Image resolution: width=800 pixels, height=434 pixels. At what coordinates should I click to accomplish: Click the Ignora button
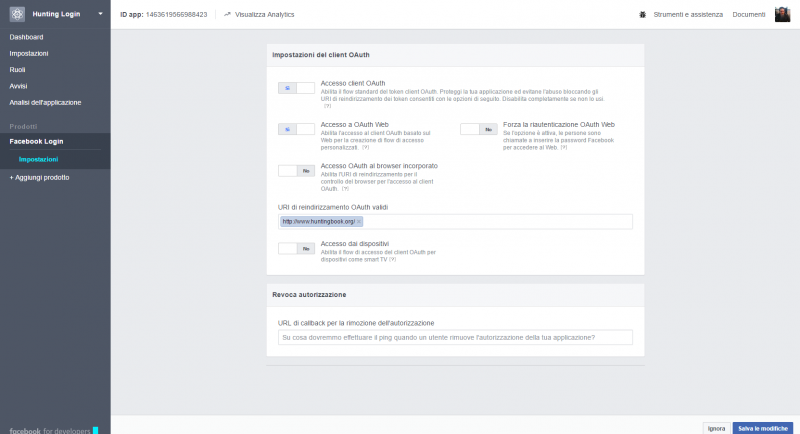(716, 428)
